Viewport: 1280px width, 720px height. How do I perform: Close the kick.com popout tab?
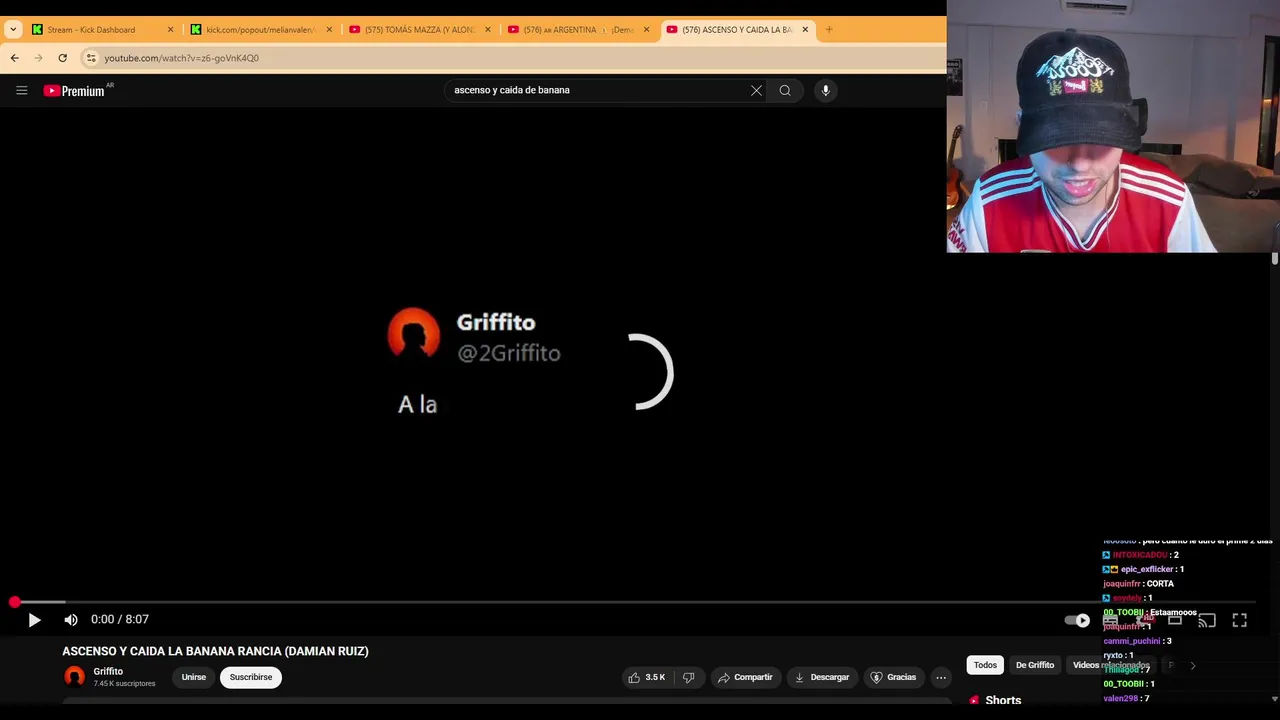point(329,30)
